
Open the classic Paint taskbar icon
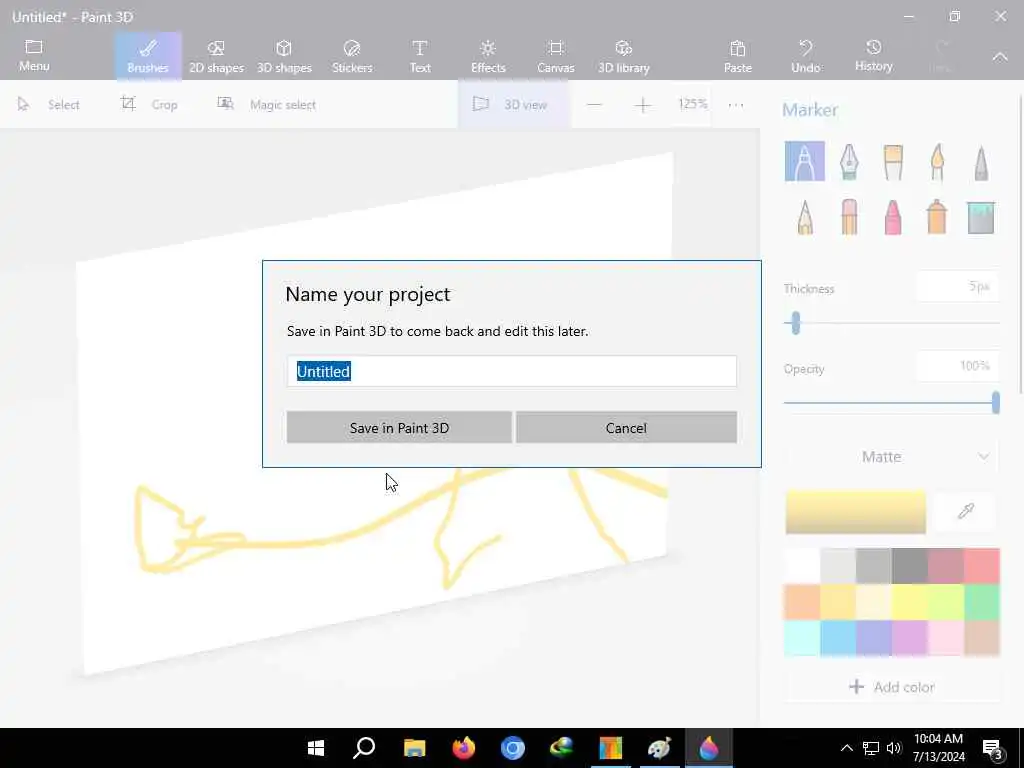click(659, 748)
